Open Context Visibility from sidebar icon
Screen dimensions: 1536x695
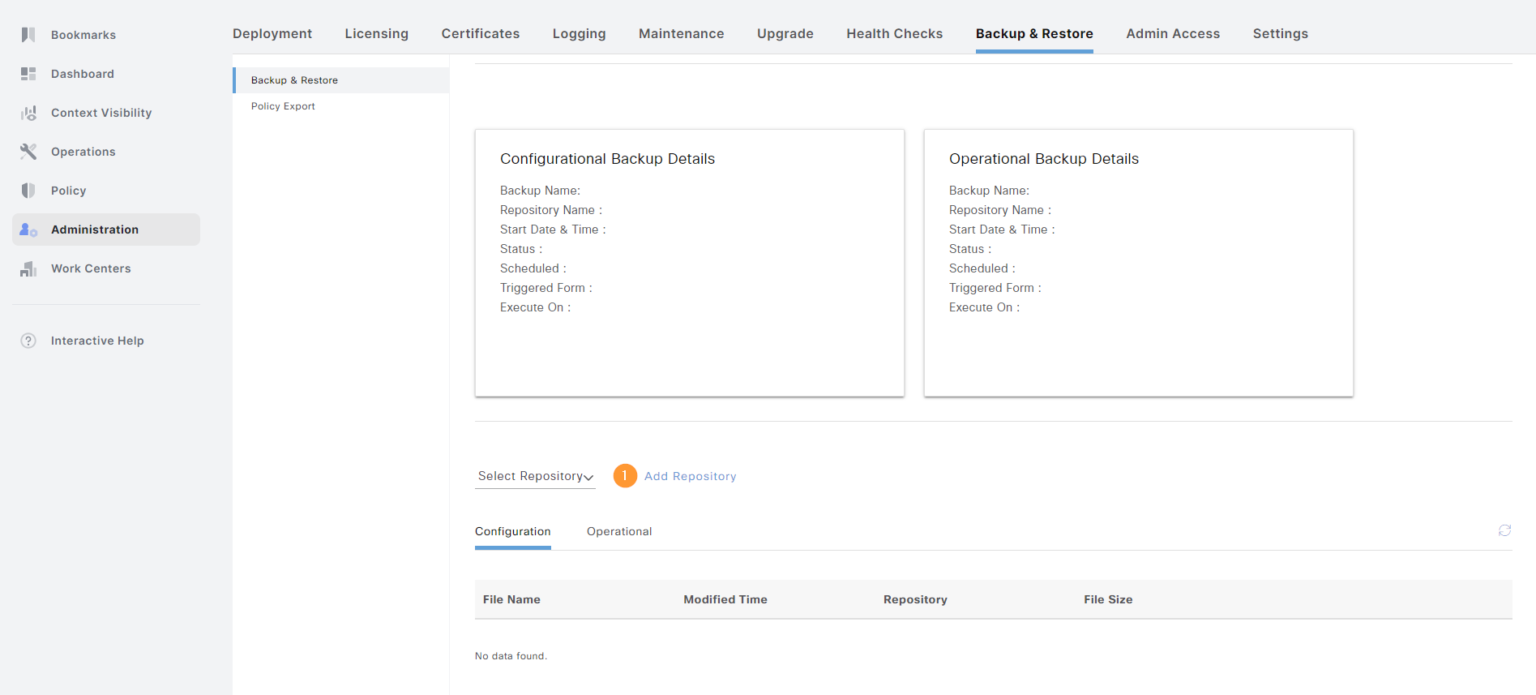click(x=27, y=112)
